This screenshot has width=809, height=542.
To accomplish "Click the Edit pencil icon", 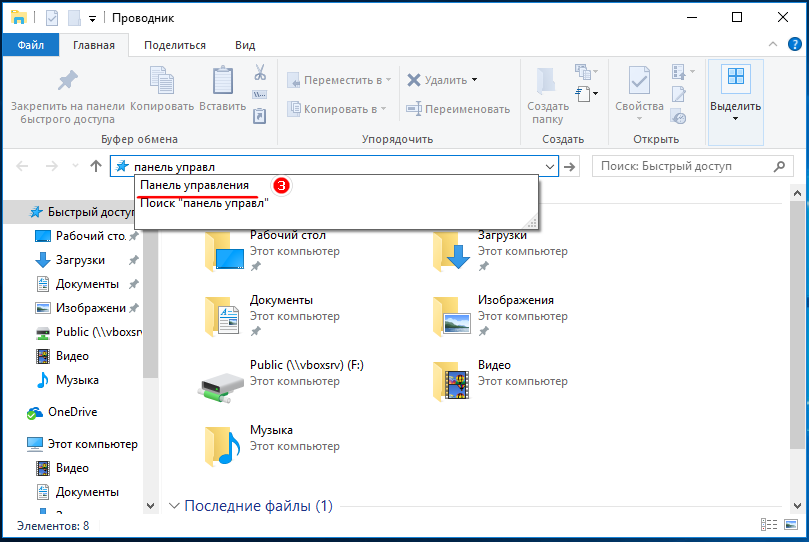I will click(679, 94).
